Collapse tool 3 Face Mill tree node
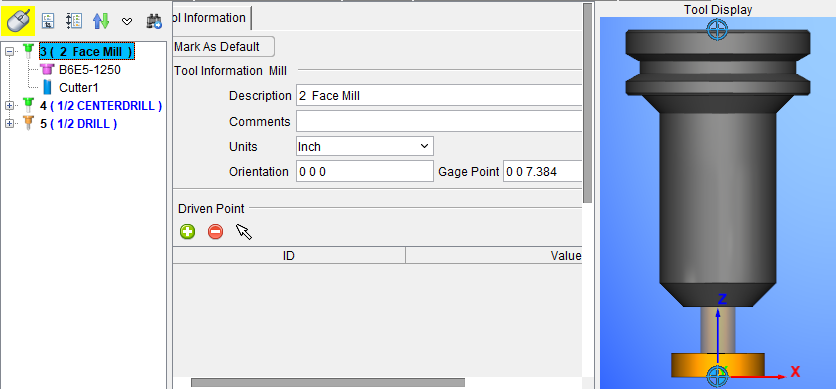The width and height of the screenshot is (836, 389). click(9, 52)
